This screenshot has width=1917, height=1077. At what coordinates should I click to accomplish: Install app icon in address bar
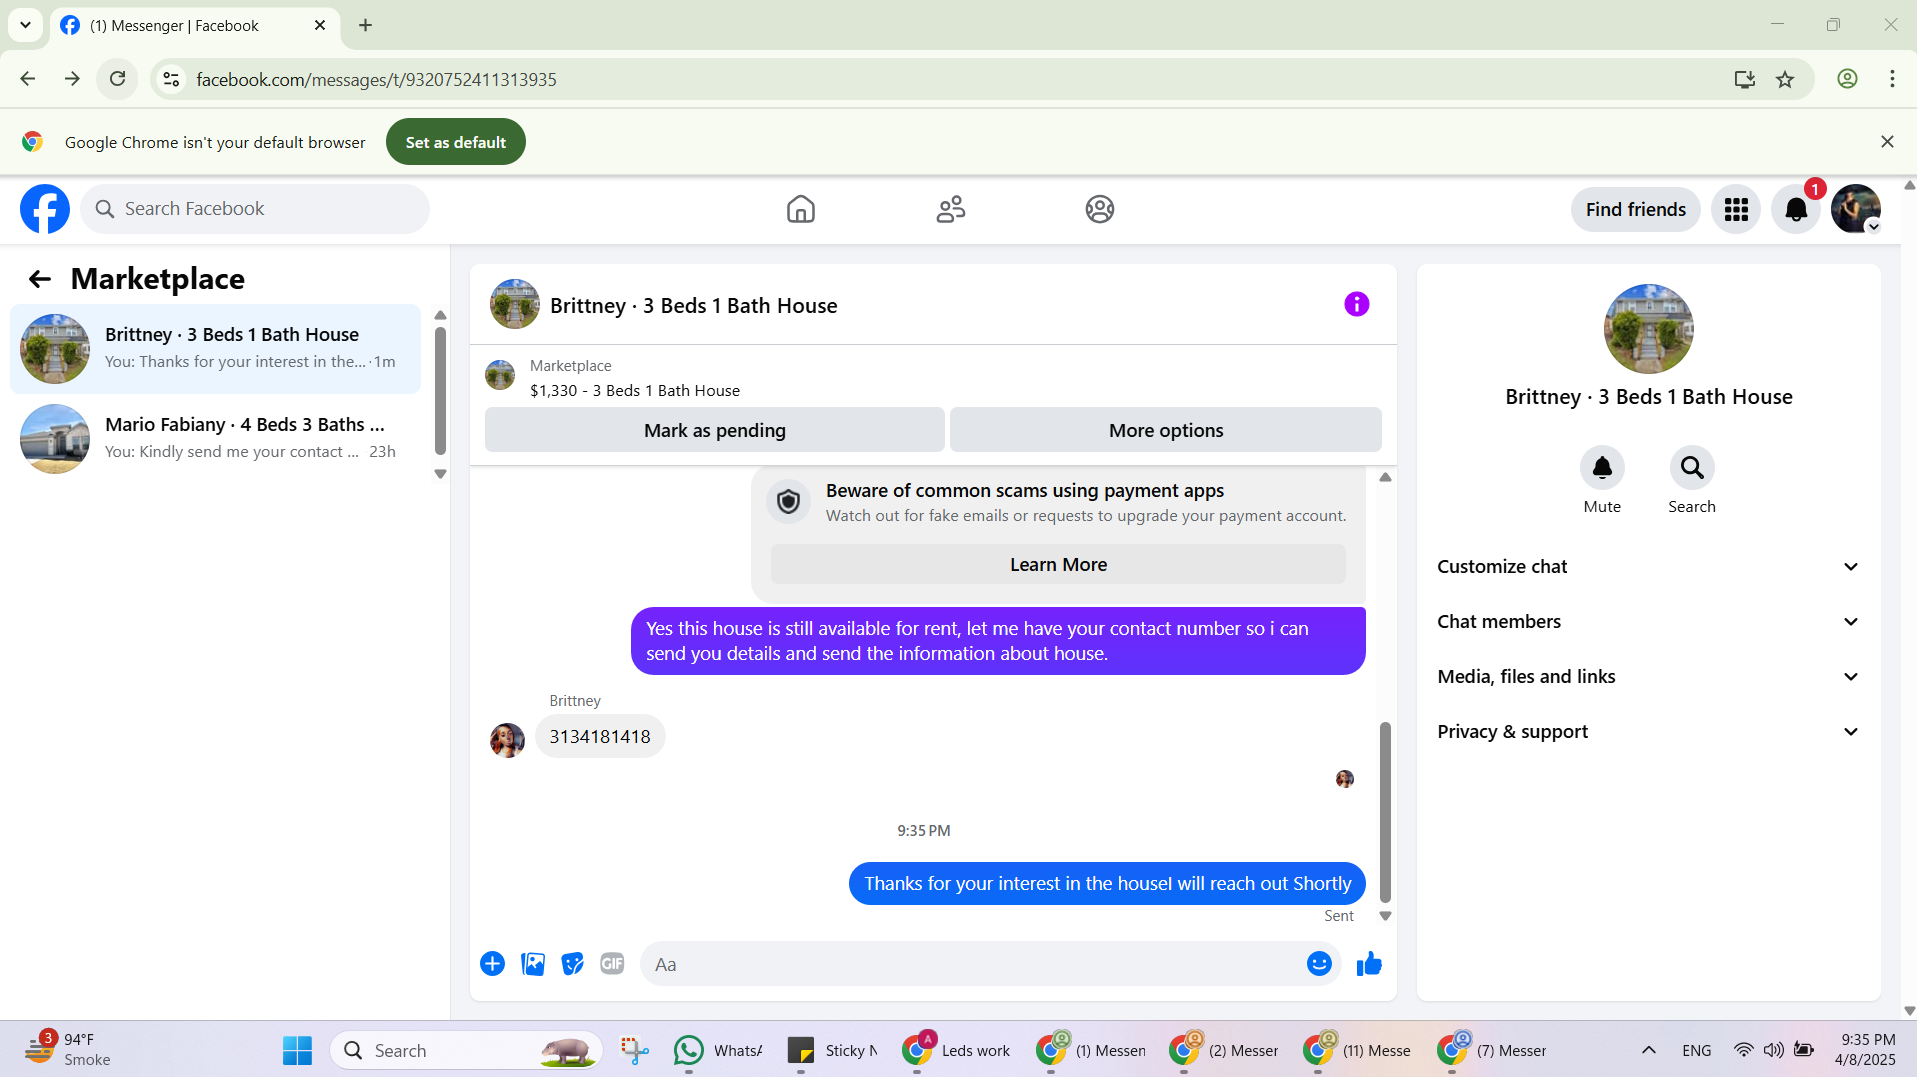click(x=1745, y=79)
